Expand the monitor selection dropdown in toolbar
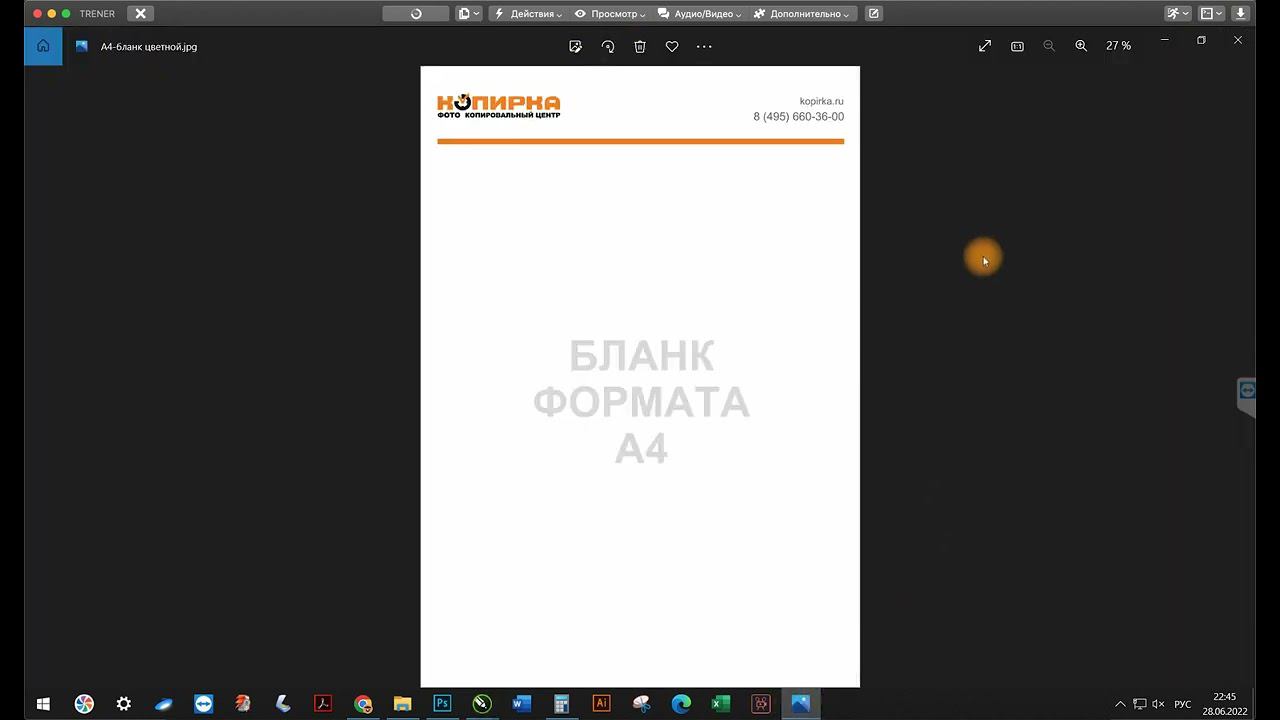 click(x=468, y=14)
